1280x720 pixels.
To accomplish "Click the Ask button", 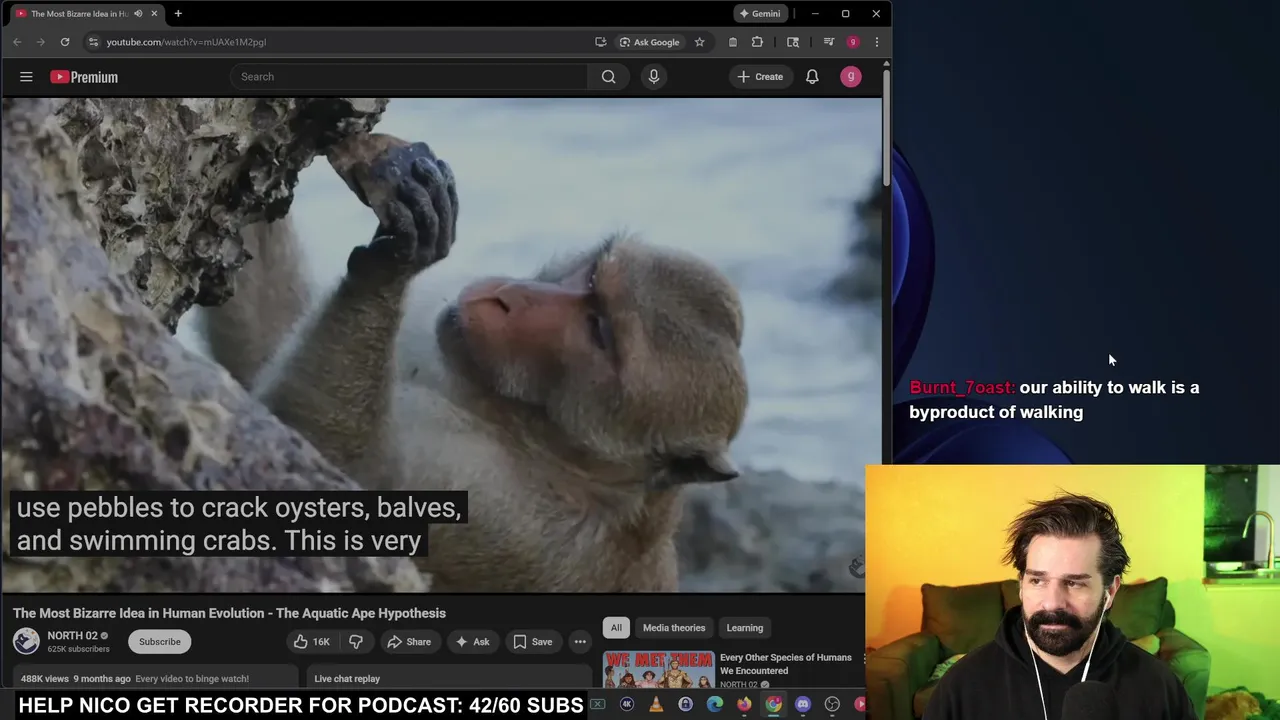I will pyautogui.click(x=472, y=642).
